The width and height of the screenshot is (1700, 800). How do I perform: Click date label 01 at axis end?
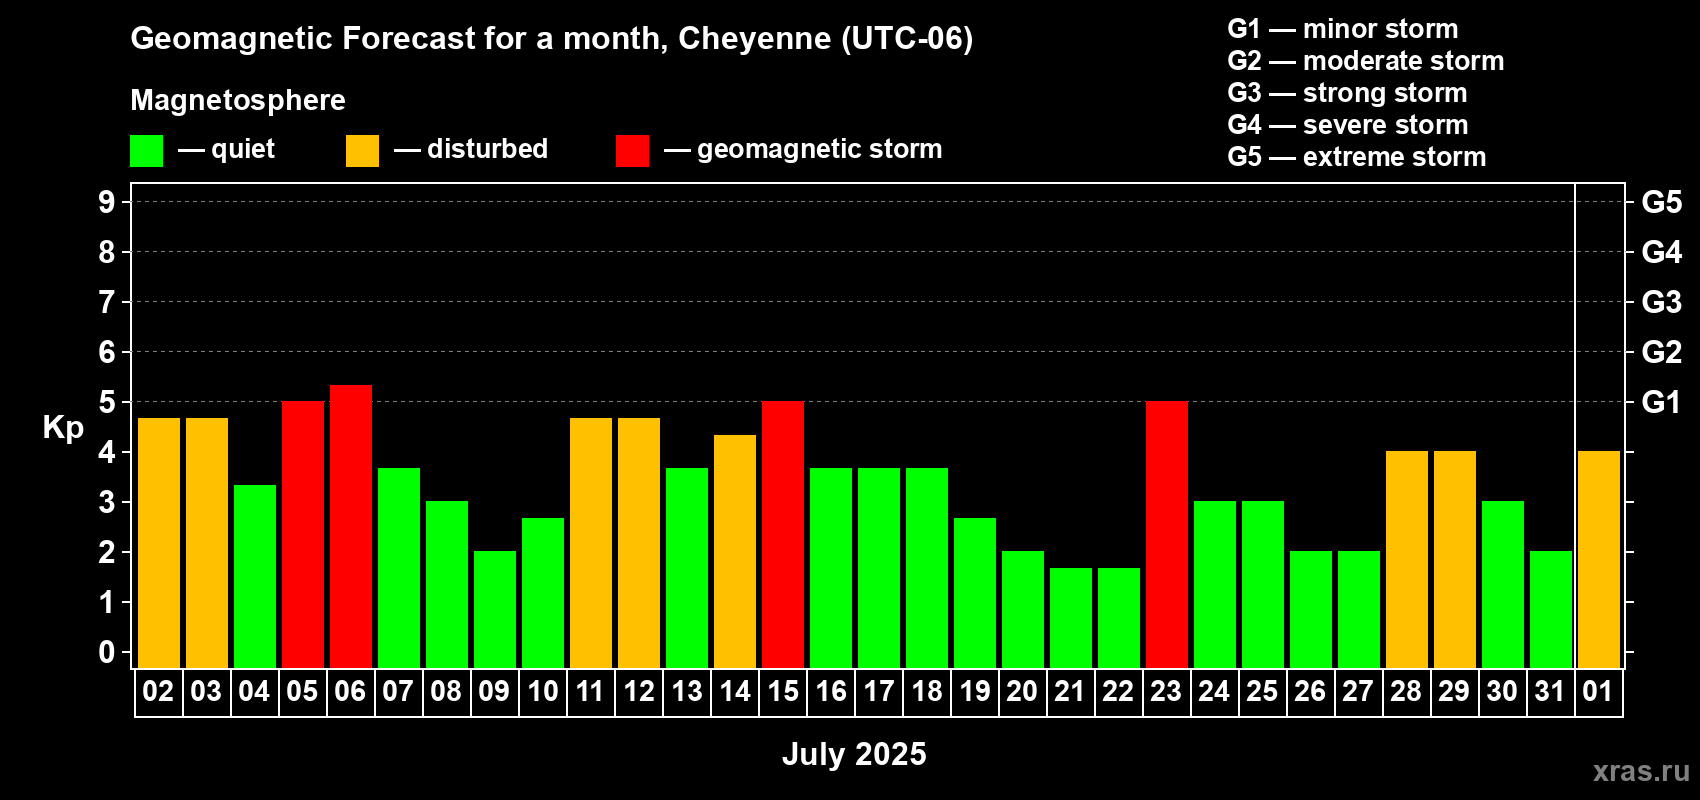(1598, 691)
